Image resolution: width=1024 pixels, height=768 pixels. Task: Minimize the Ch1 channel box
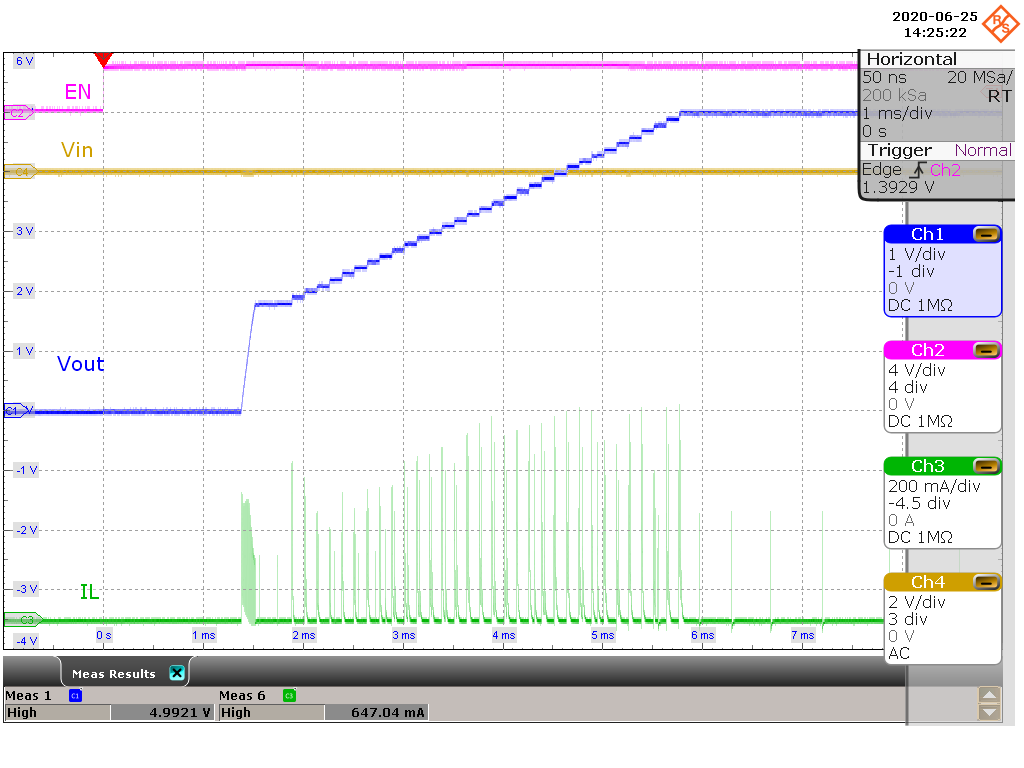(986, 234)
